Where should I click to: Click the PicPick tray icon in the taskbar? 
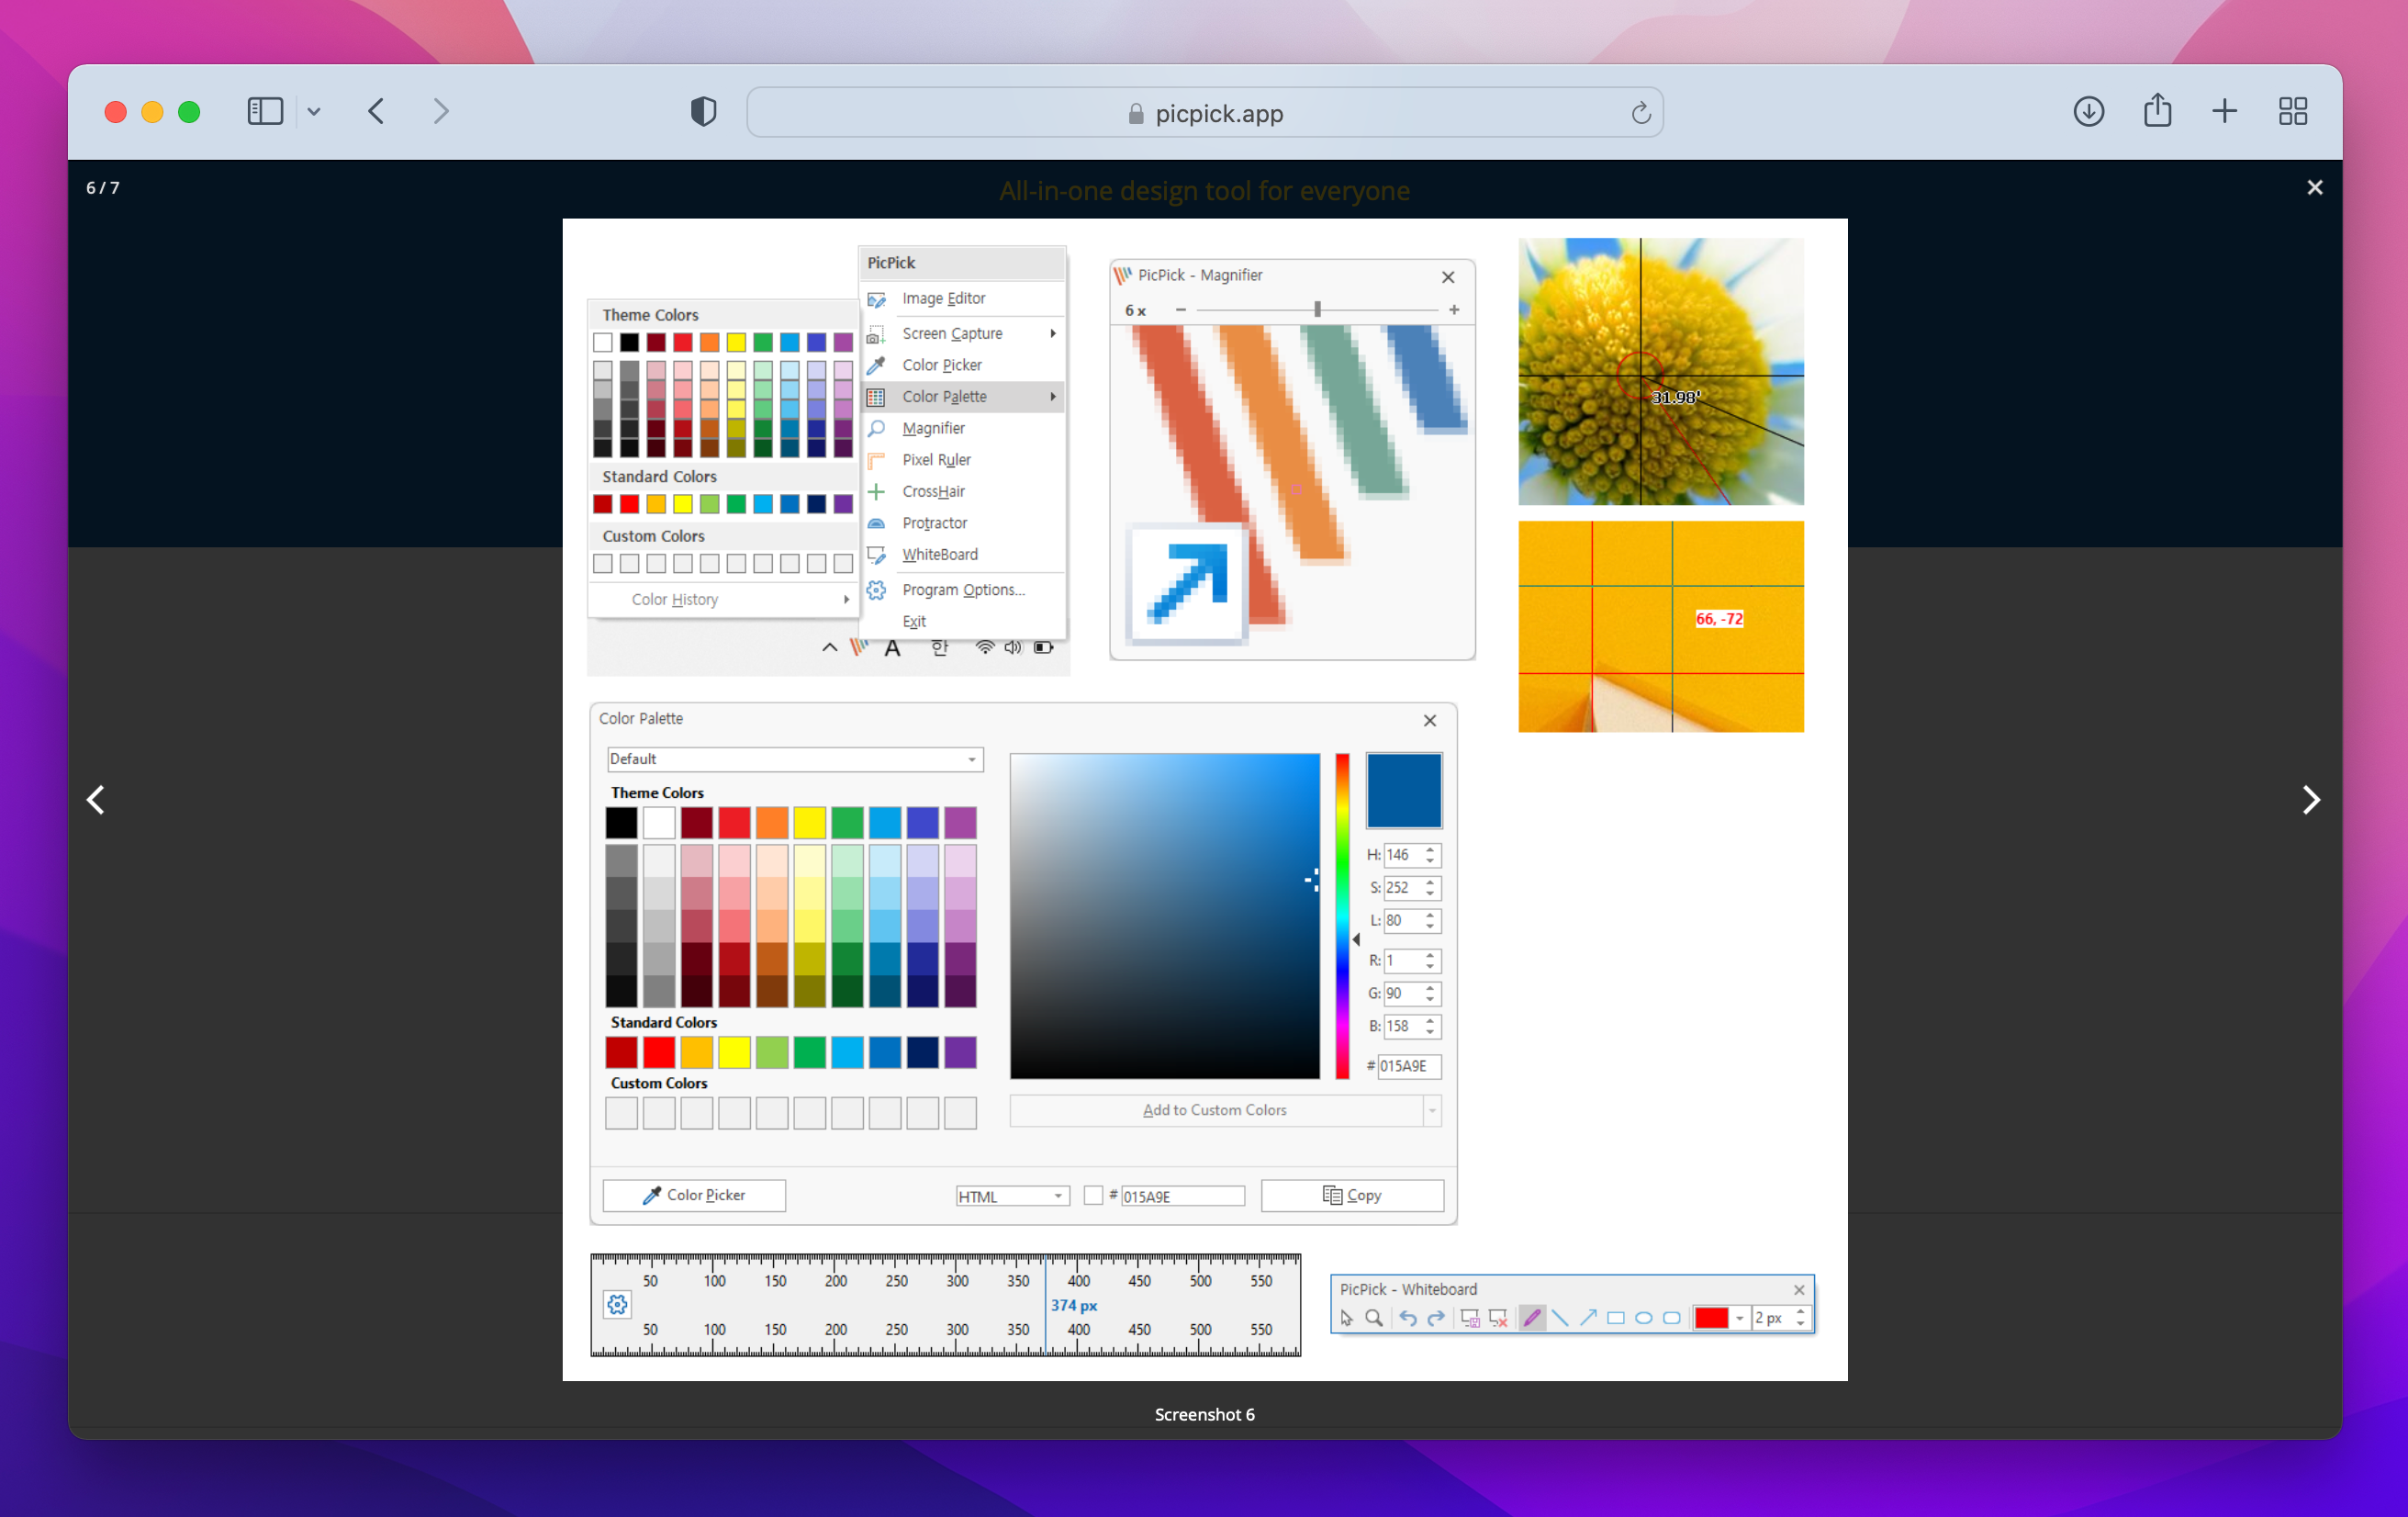click(x=858, y=648)
